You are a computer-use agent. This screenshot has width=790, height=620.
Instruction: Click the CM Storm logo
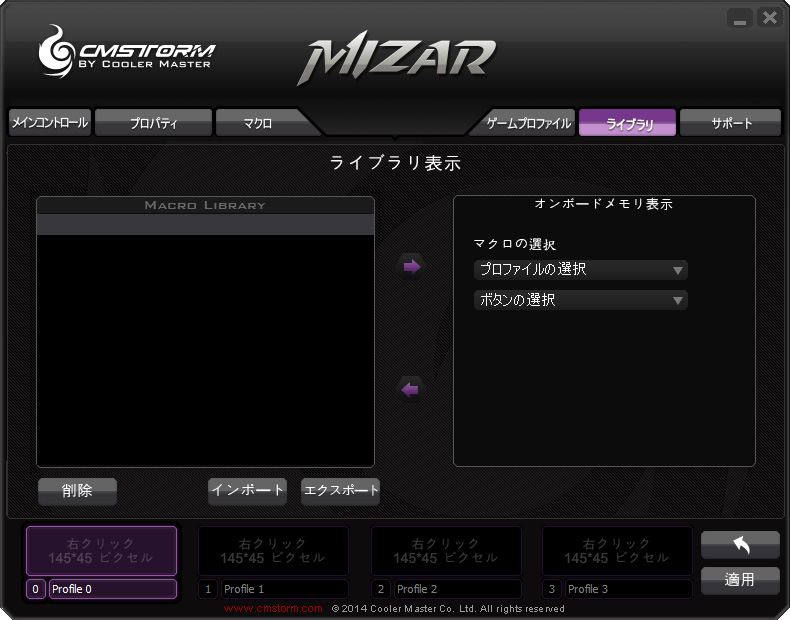point(126,52)
